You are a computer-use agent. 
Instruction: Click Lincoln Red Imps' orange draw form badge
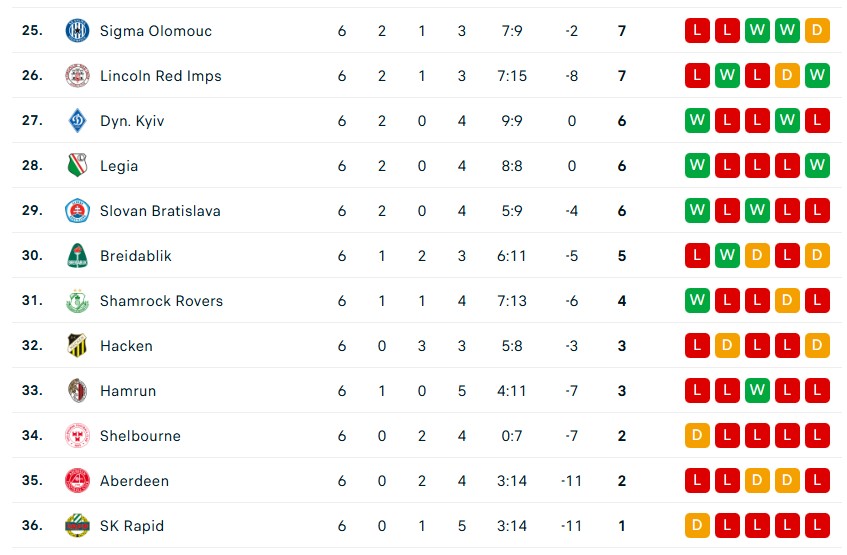click(x=787, y=76)
